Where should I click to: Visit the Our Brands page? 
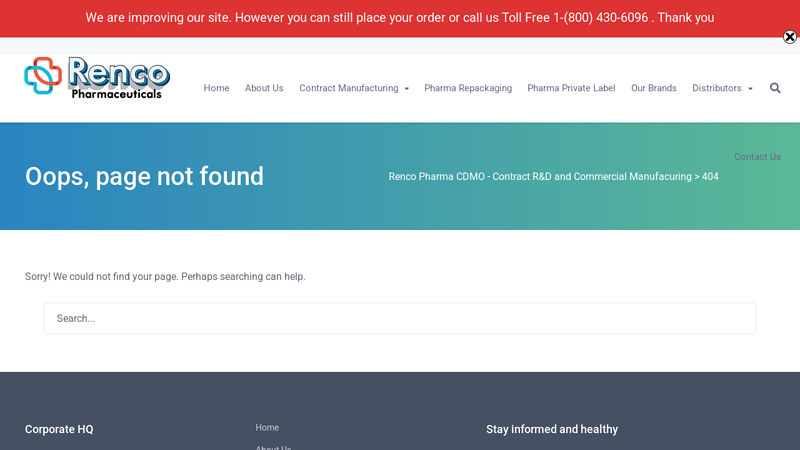(653, 88)
